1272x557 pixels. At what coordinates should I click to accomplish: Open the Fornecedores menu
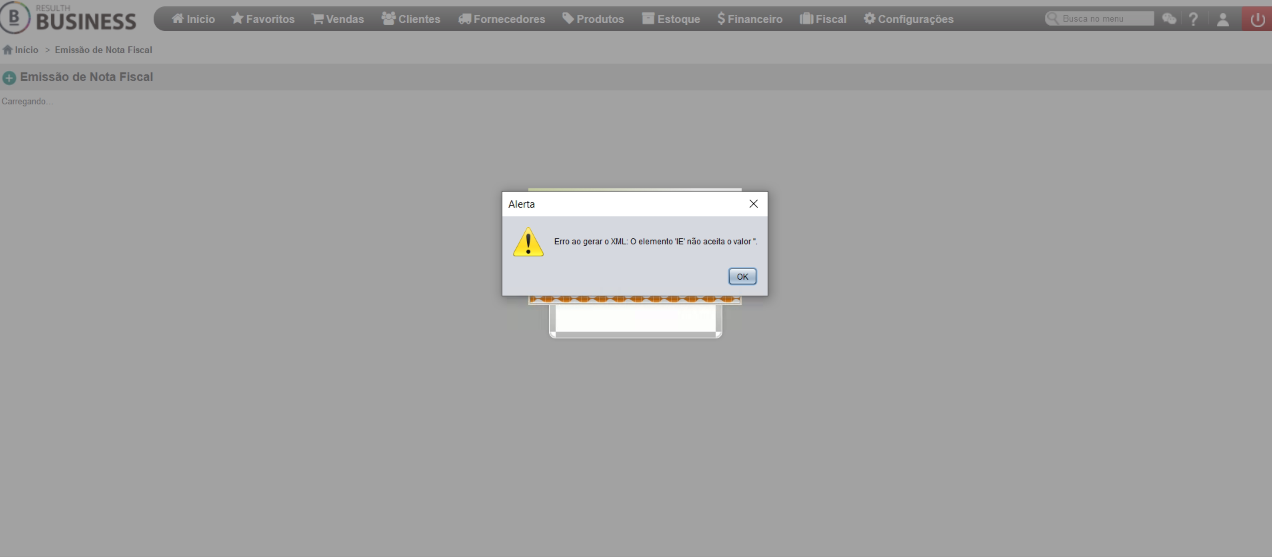(x=502, y=19)
